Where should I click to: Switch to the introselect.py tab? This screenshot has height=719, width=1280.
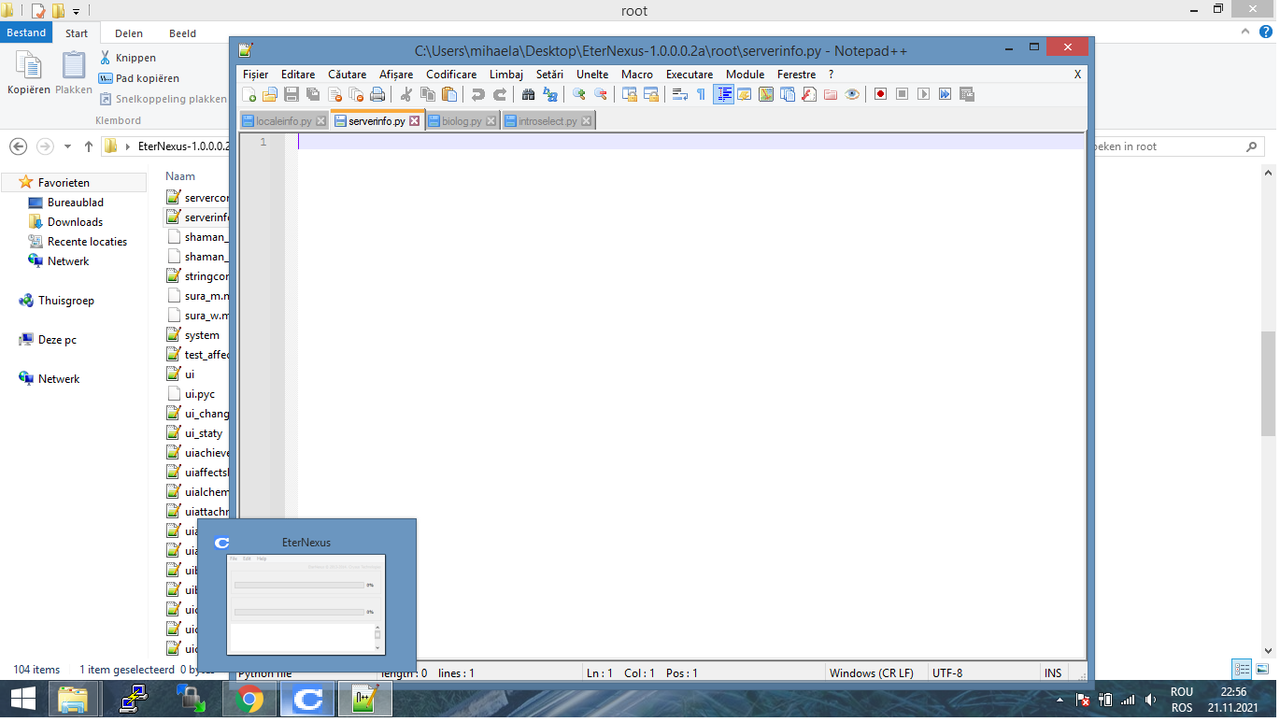coord(547,121)
